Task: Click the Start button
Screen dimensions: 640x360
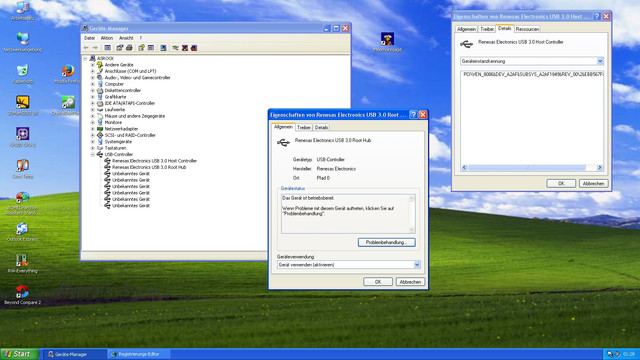Action: (x=19, y=354)
